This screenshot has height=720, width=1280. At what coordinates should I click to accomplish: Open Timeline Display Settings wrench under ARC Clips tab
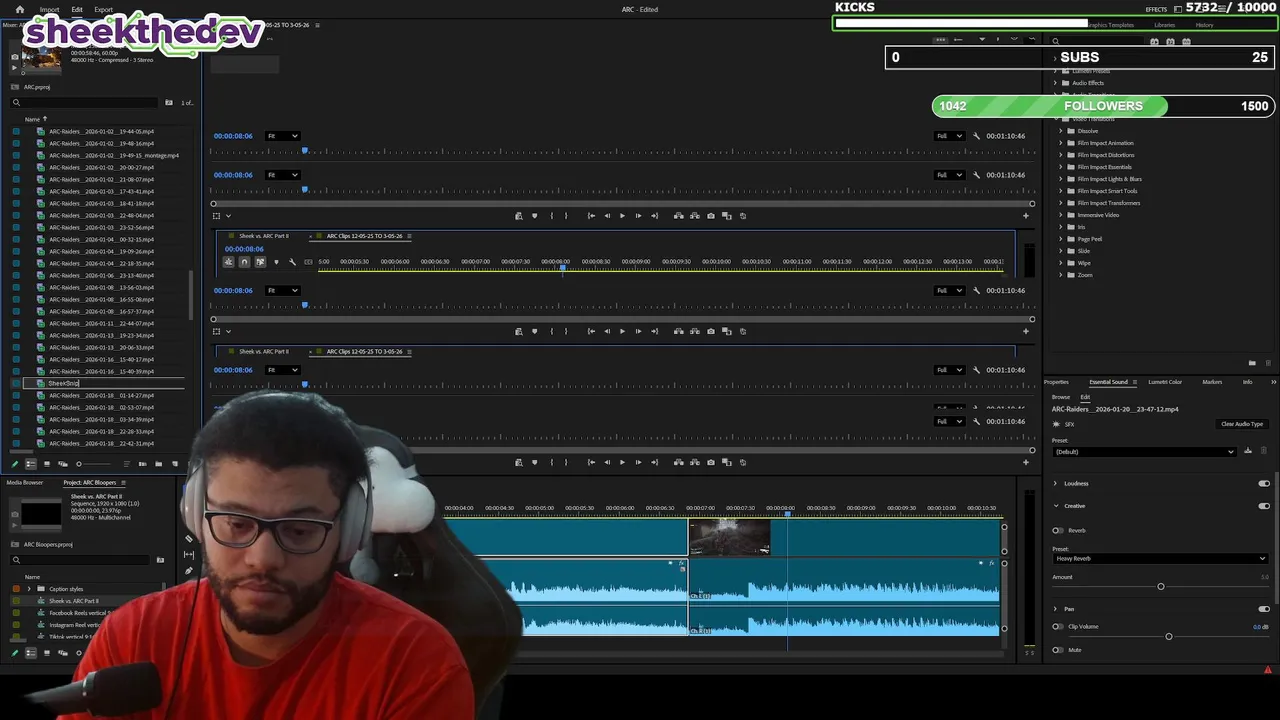tap(292, 262)
